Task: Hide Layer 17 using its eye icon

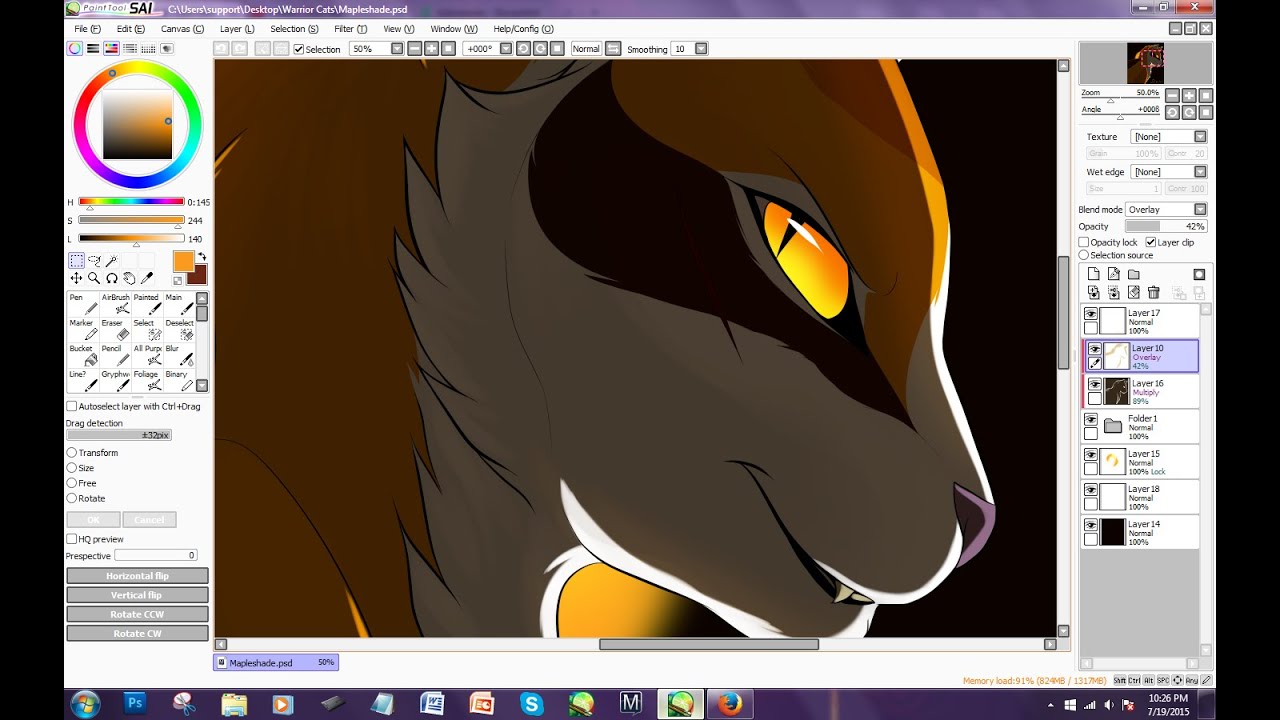Action: coord(1091,313)
